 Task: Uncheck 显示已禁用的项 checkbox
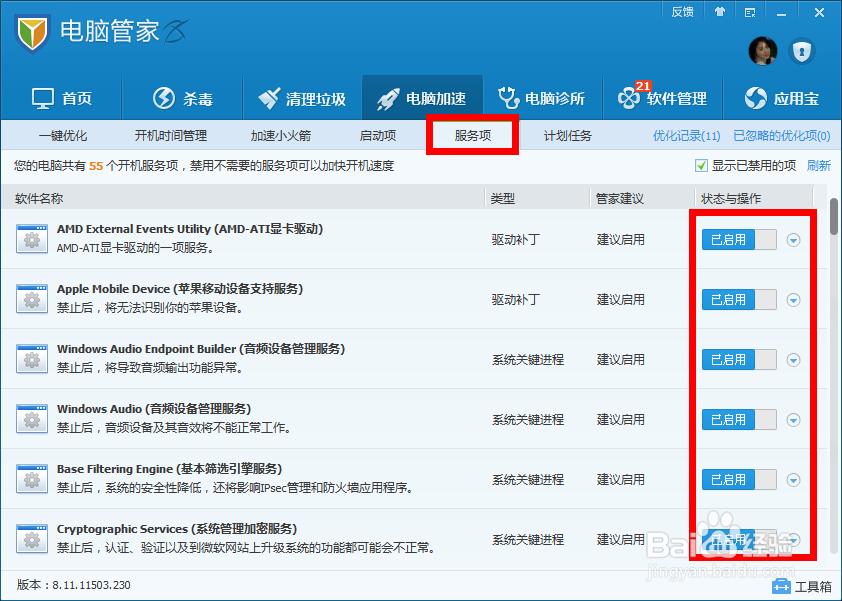coord(701,165)
